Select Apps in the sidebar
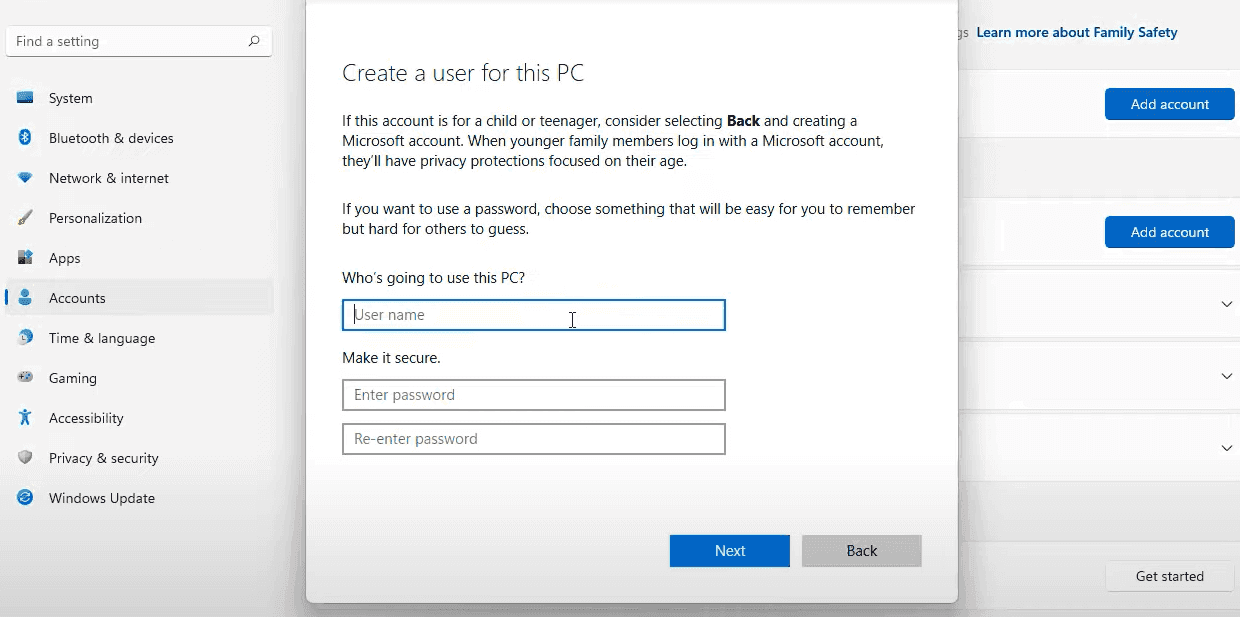 tap(65, 258)
